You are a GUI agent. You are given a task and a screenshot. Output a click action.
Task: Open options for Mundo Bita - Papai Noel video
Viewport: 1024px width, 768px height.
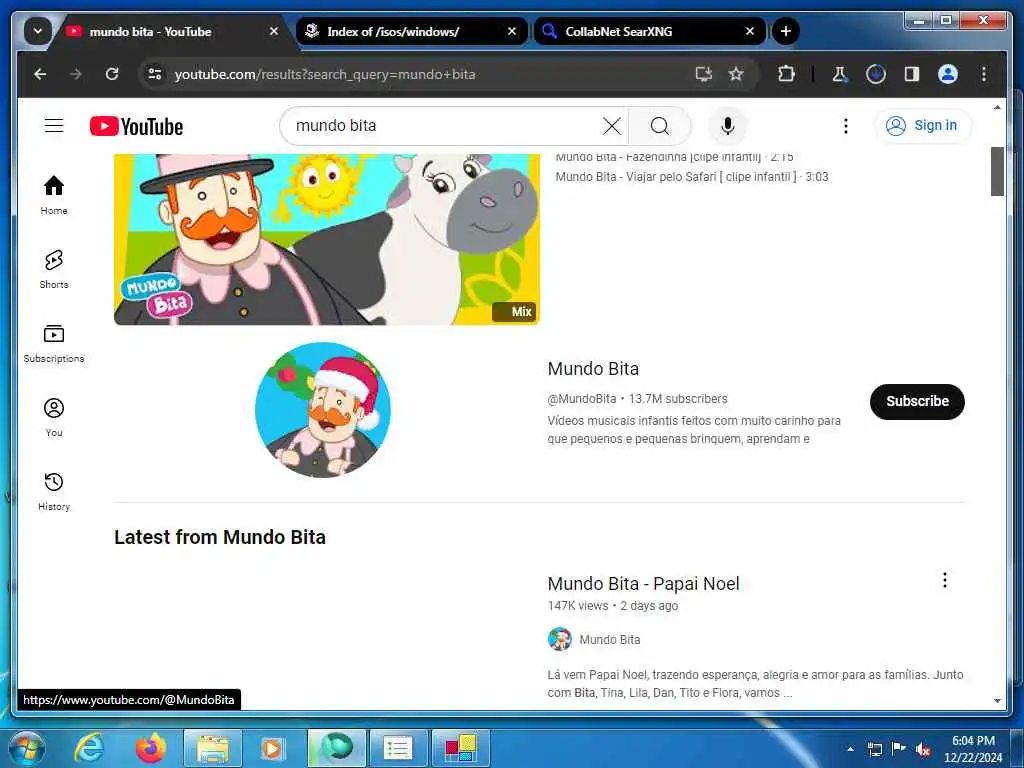(x=944, y=580)
